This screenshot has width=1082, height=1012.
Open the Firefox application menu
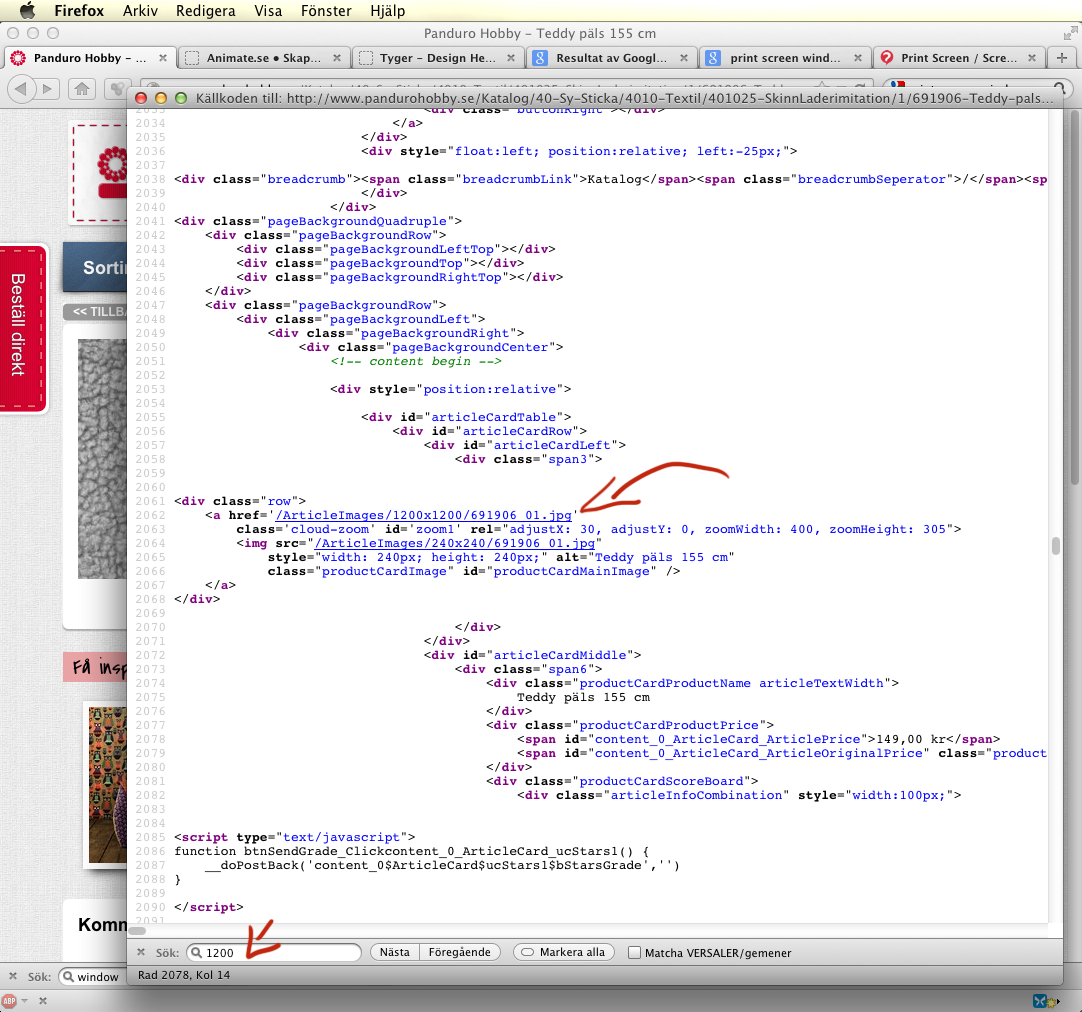pos(79,11)
